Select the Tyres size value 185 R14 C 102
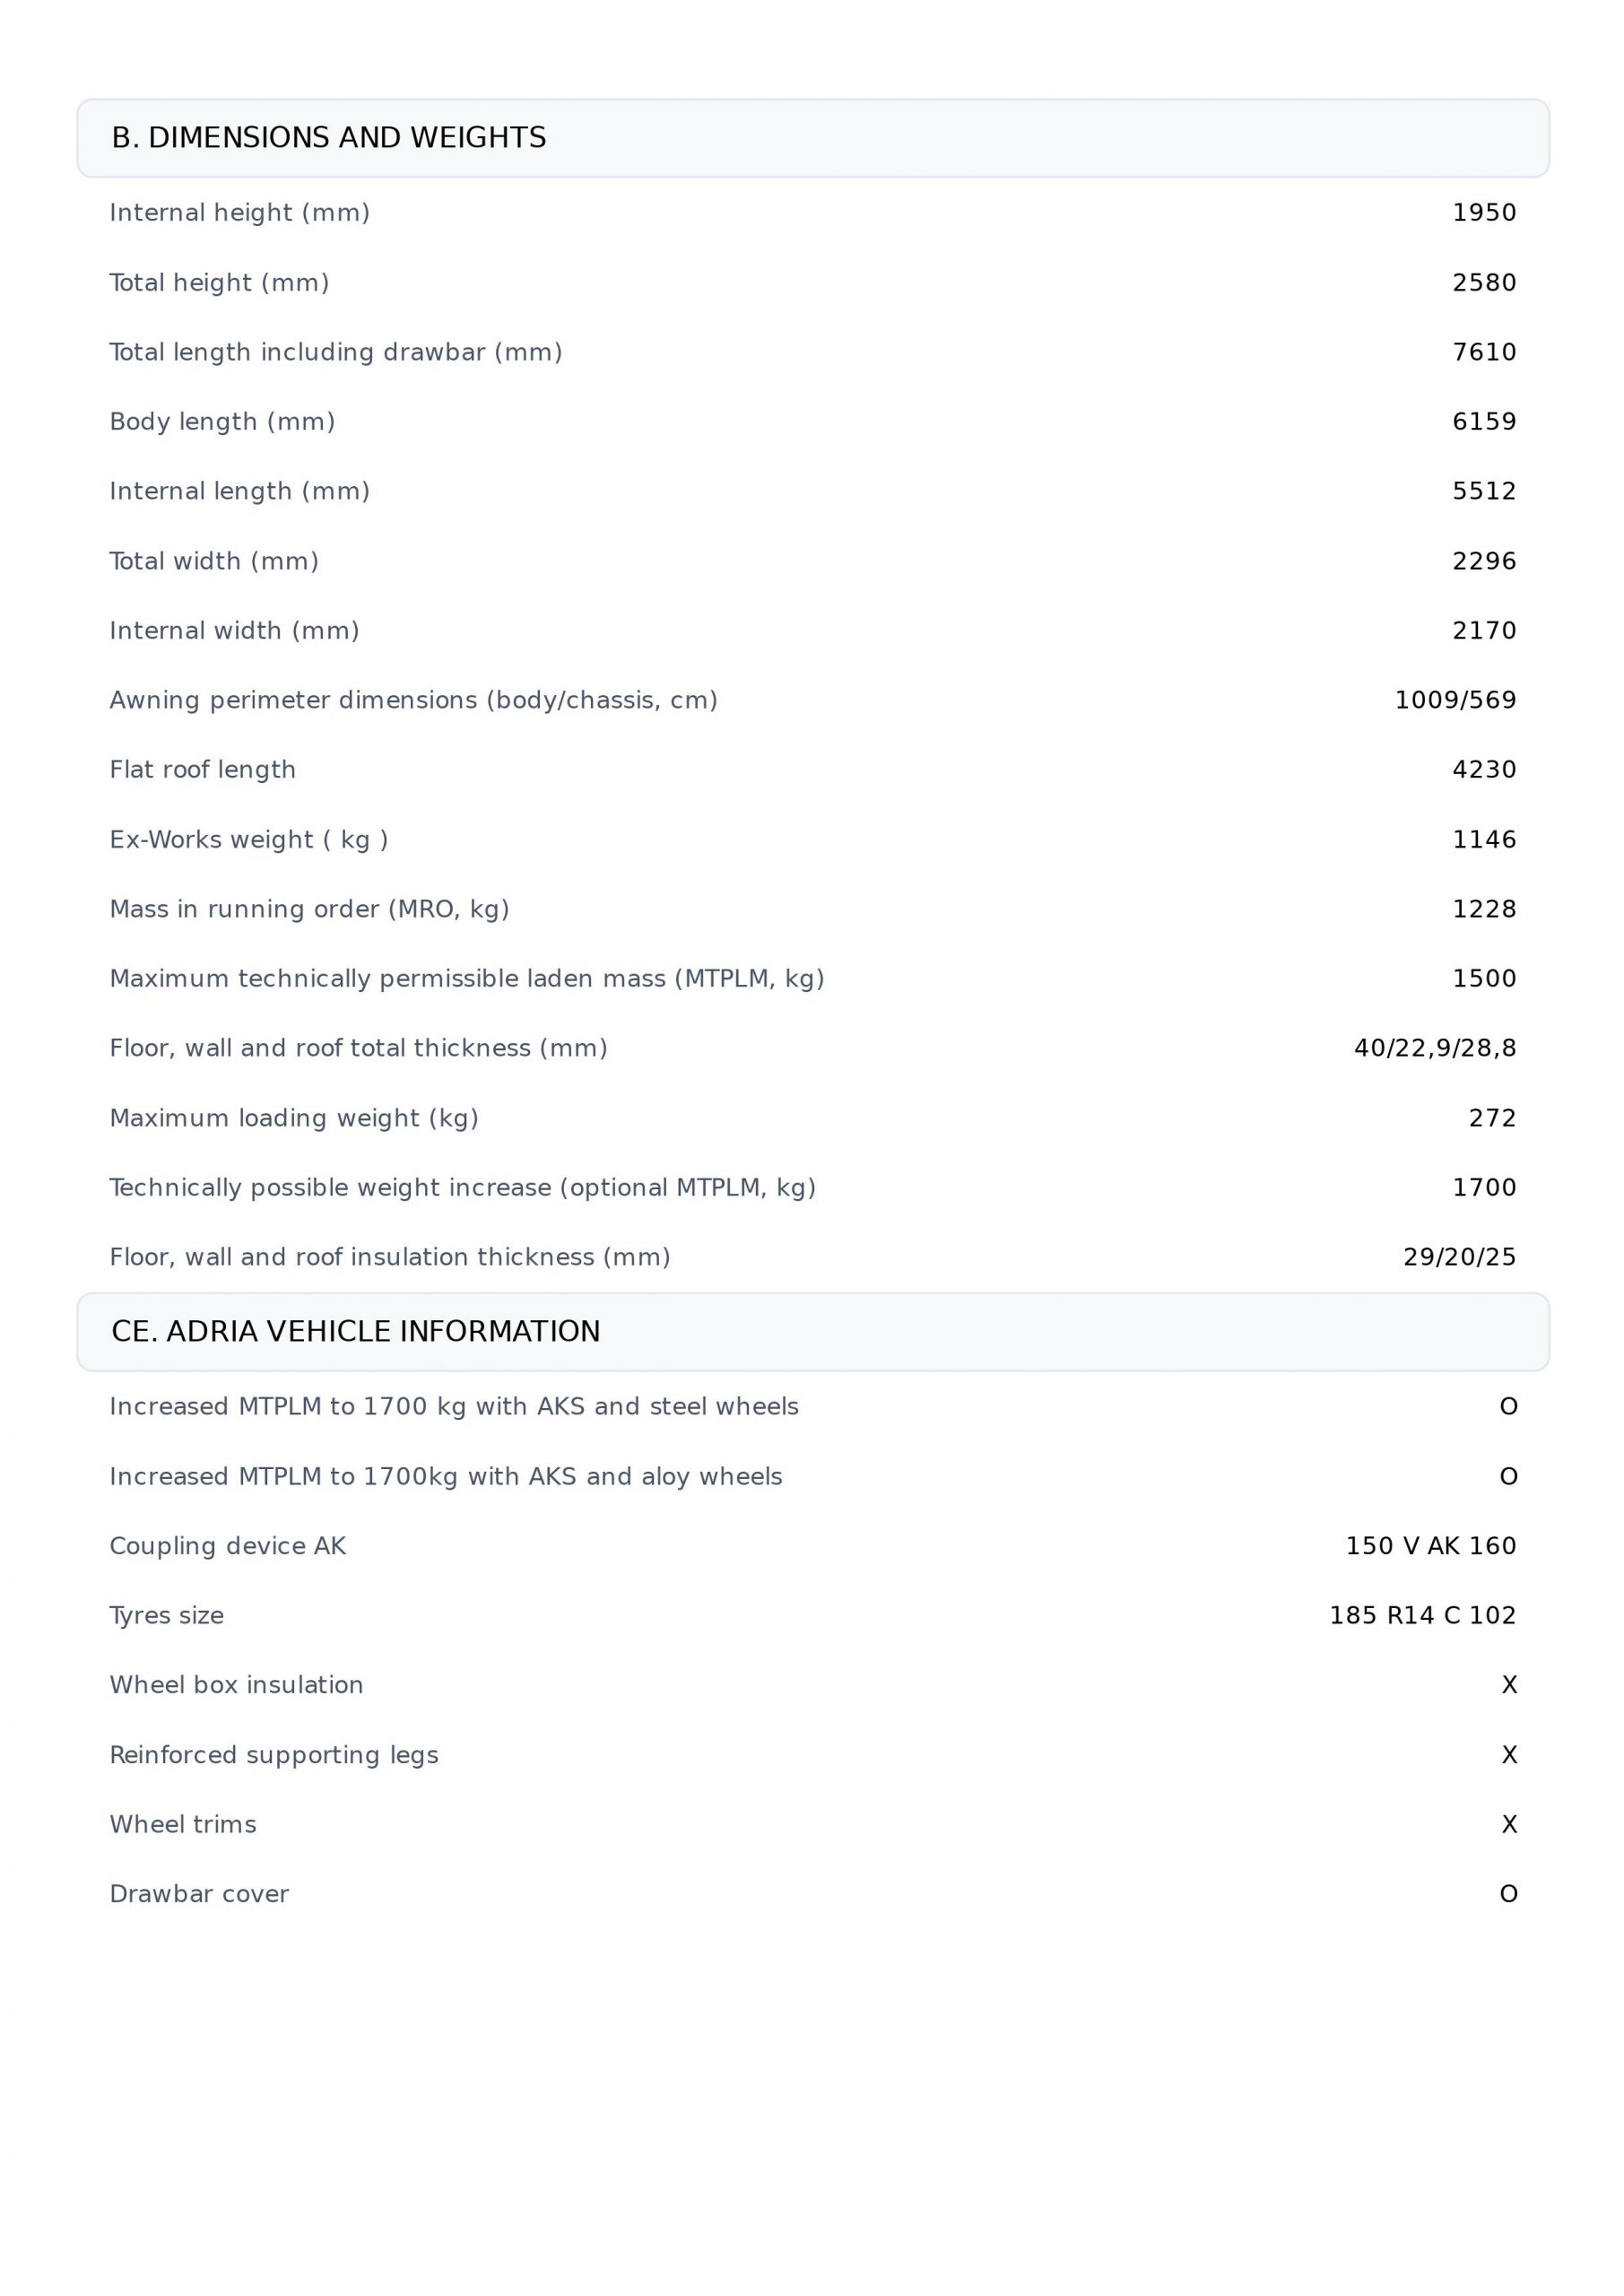This screenshot has height=2296, width=1624. [x=1423, y=1616]
